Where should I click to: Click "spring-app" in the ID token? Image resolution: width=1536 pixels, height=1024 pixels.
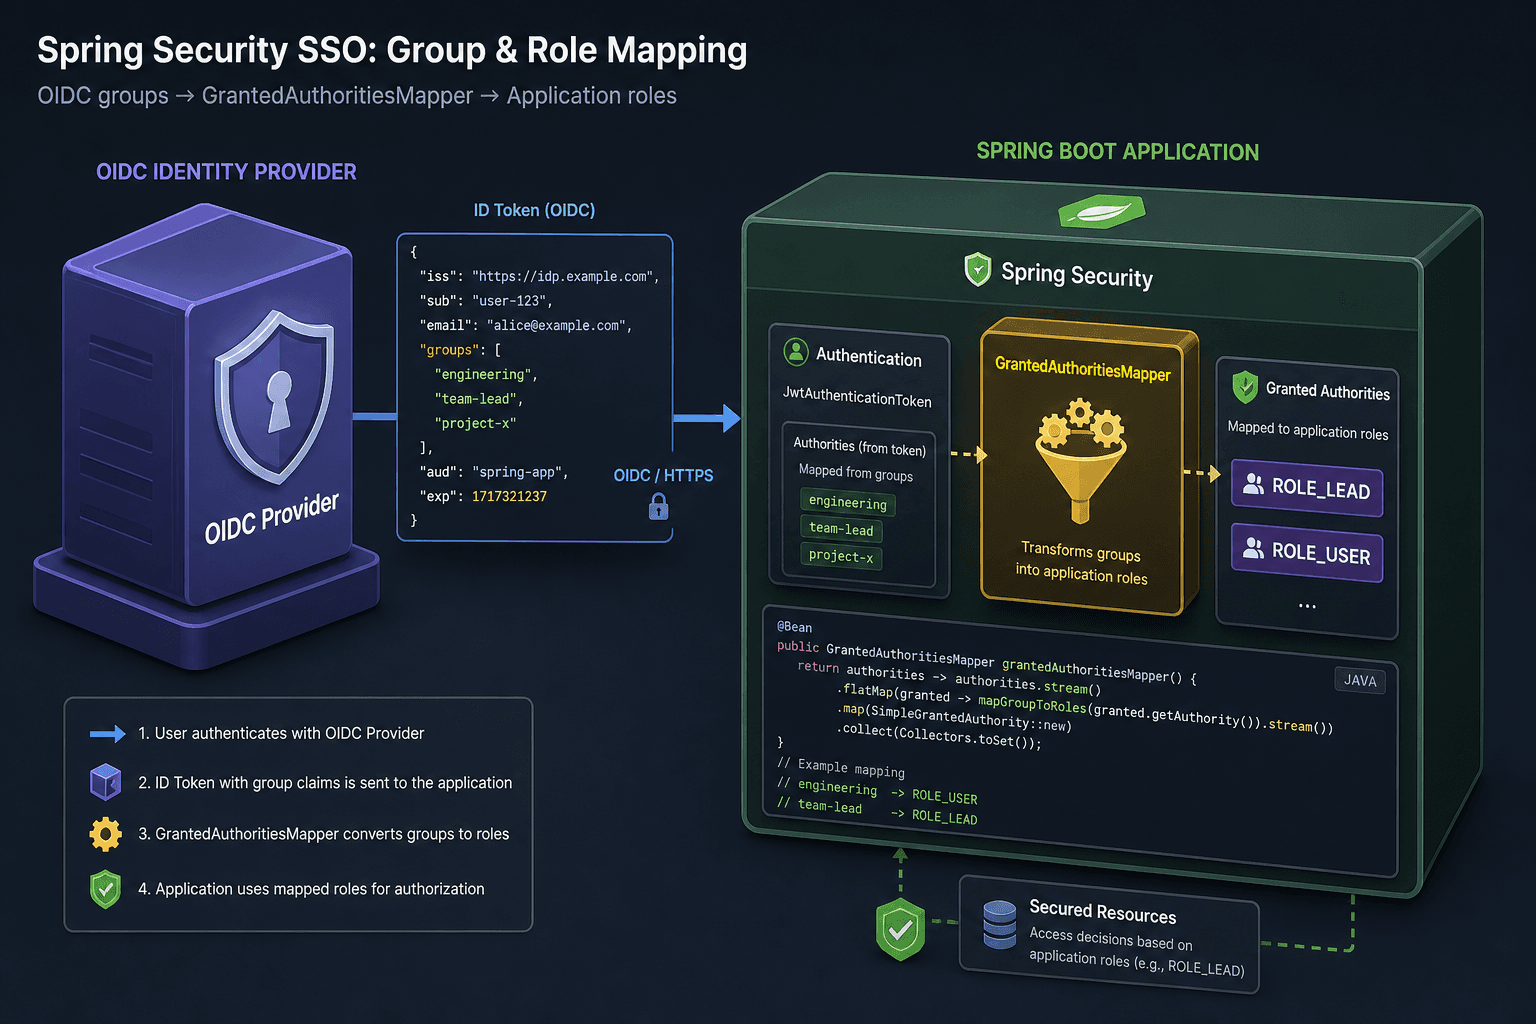(x=516, y=471)
